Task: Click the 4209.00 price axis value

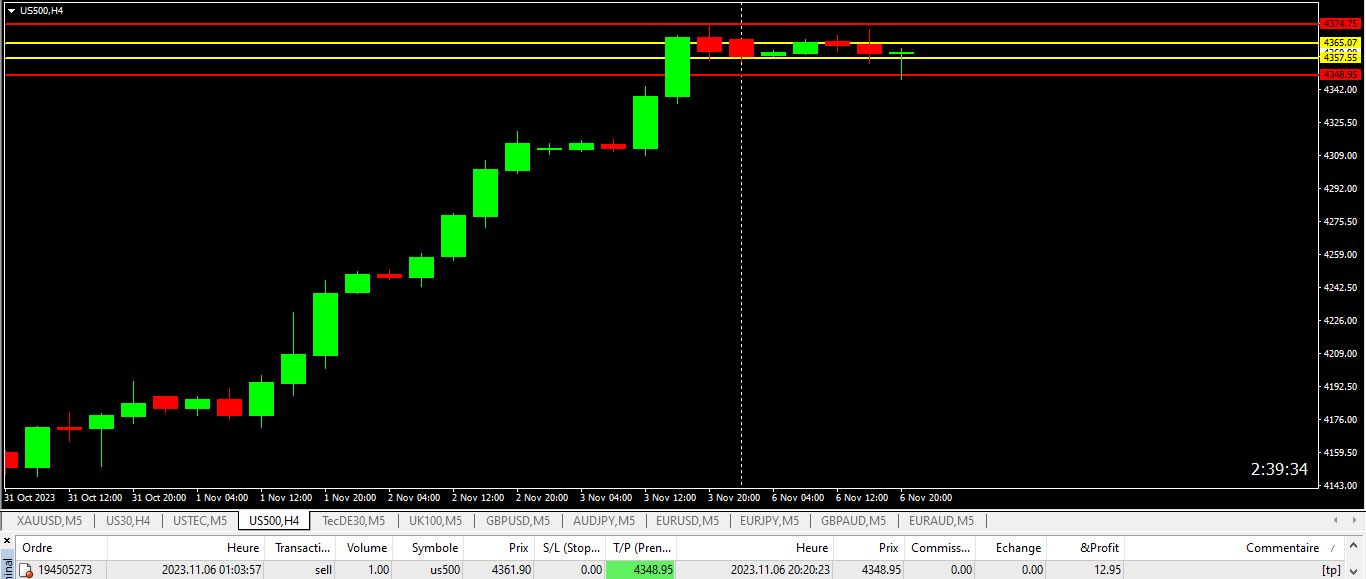Action: [1341, 354]
